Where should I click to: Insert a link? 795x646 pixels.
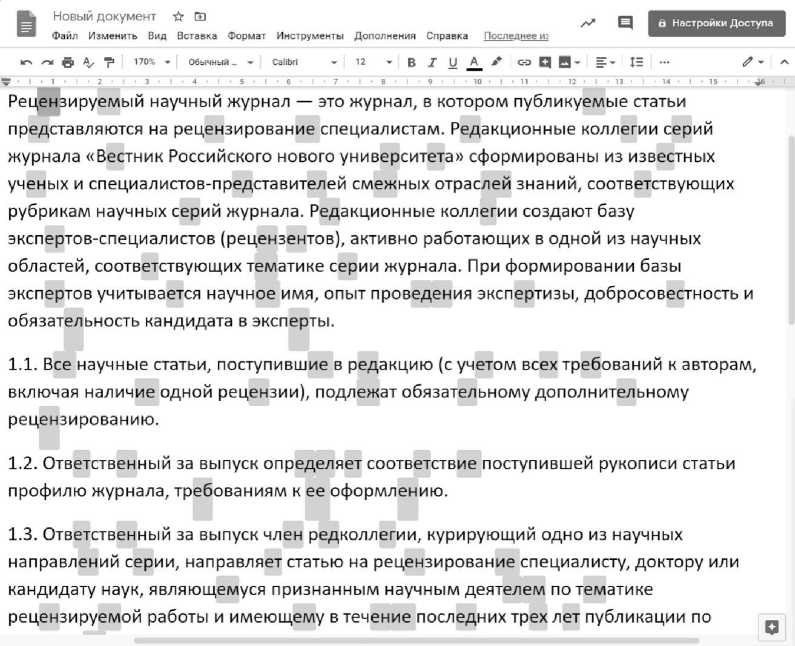pyautogui.click(x=524, y=62)
